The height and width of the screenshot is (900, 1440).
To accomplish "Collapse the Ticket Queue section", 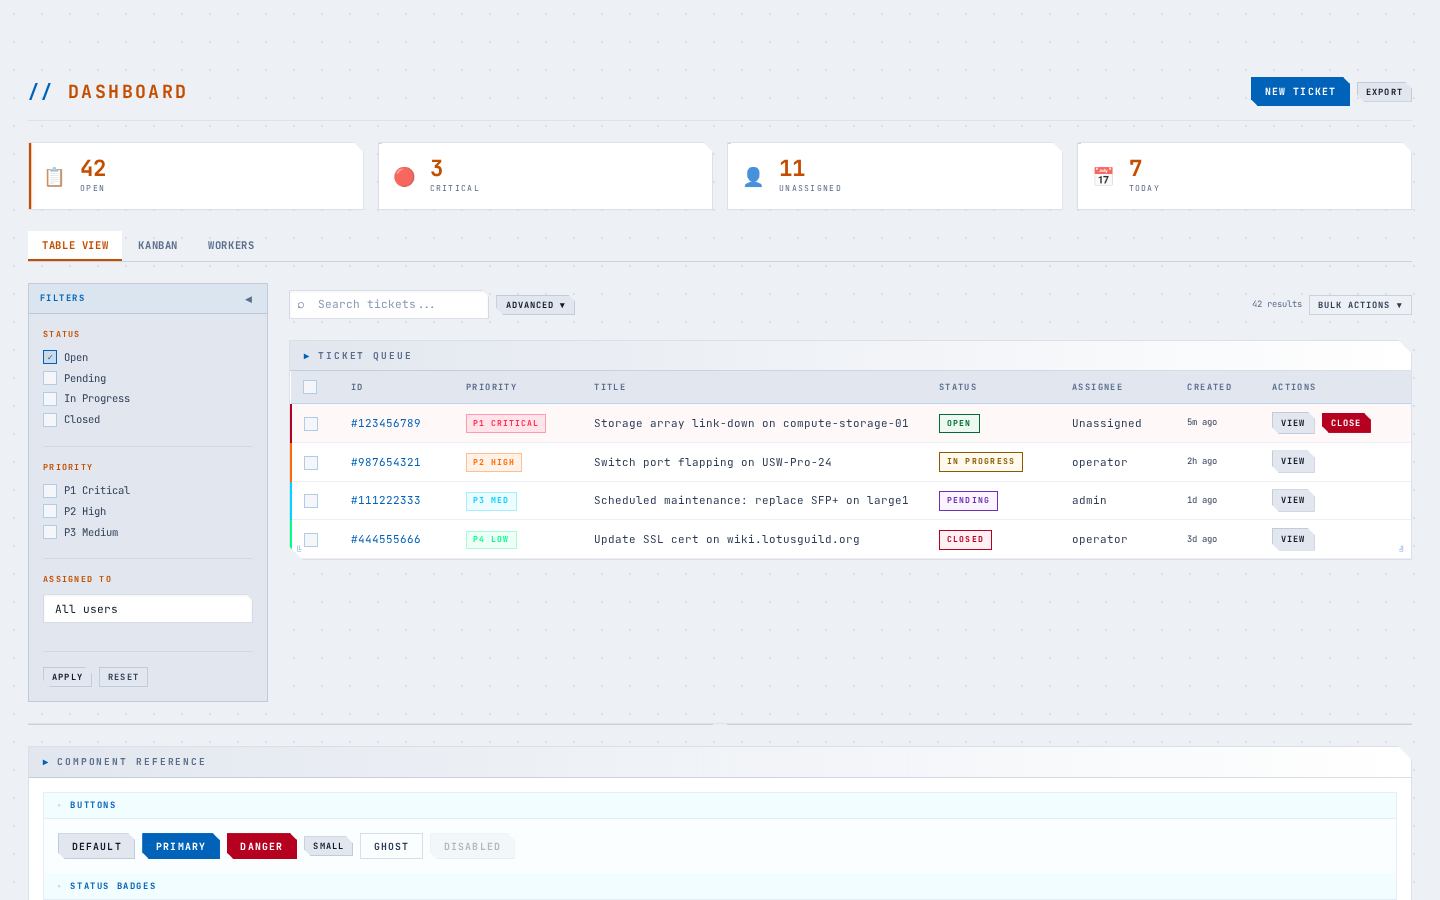I will tap(850, 356).
